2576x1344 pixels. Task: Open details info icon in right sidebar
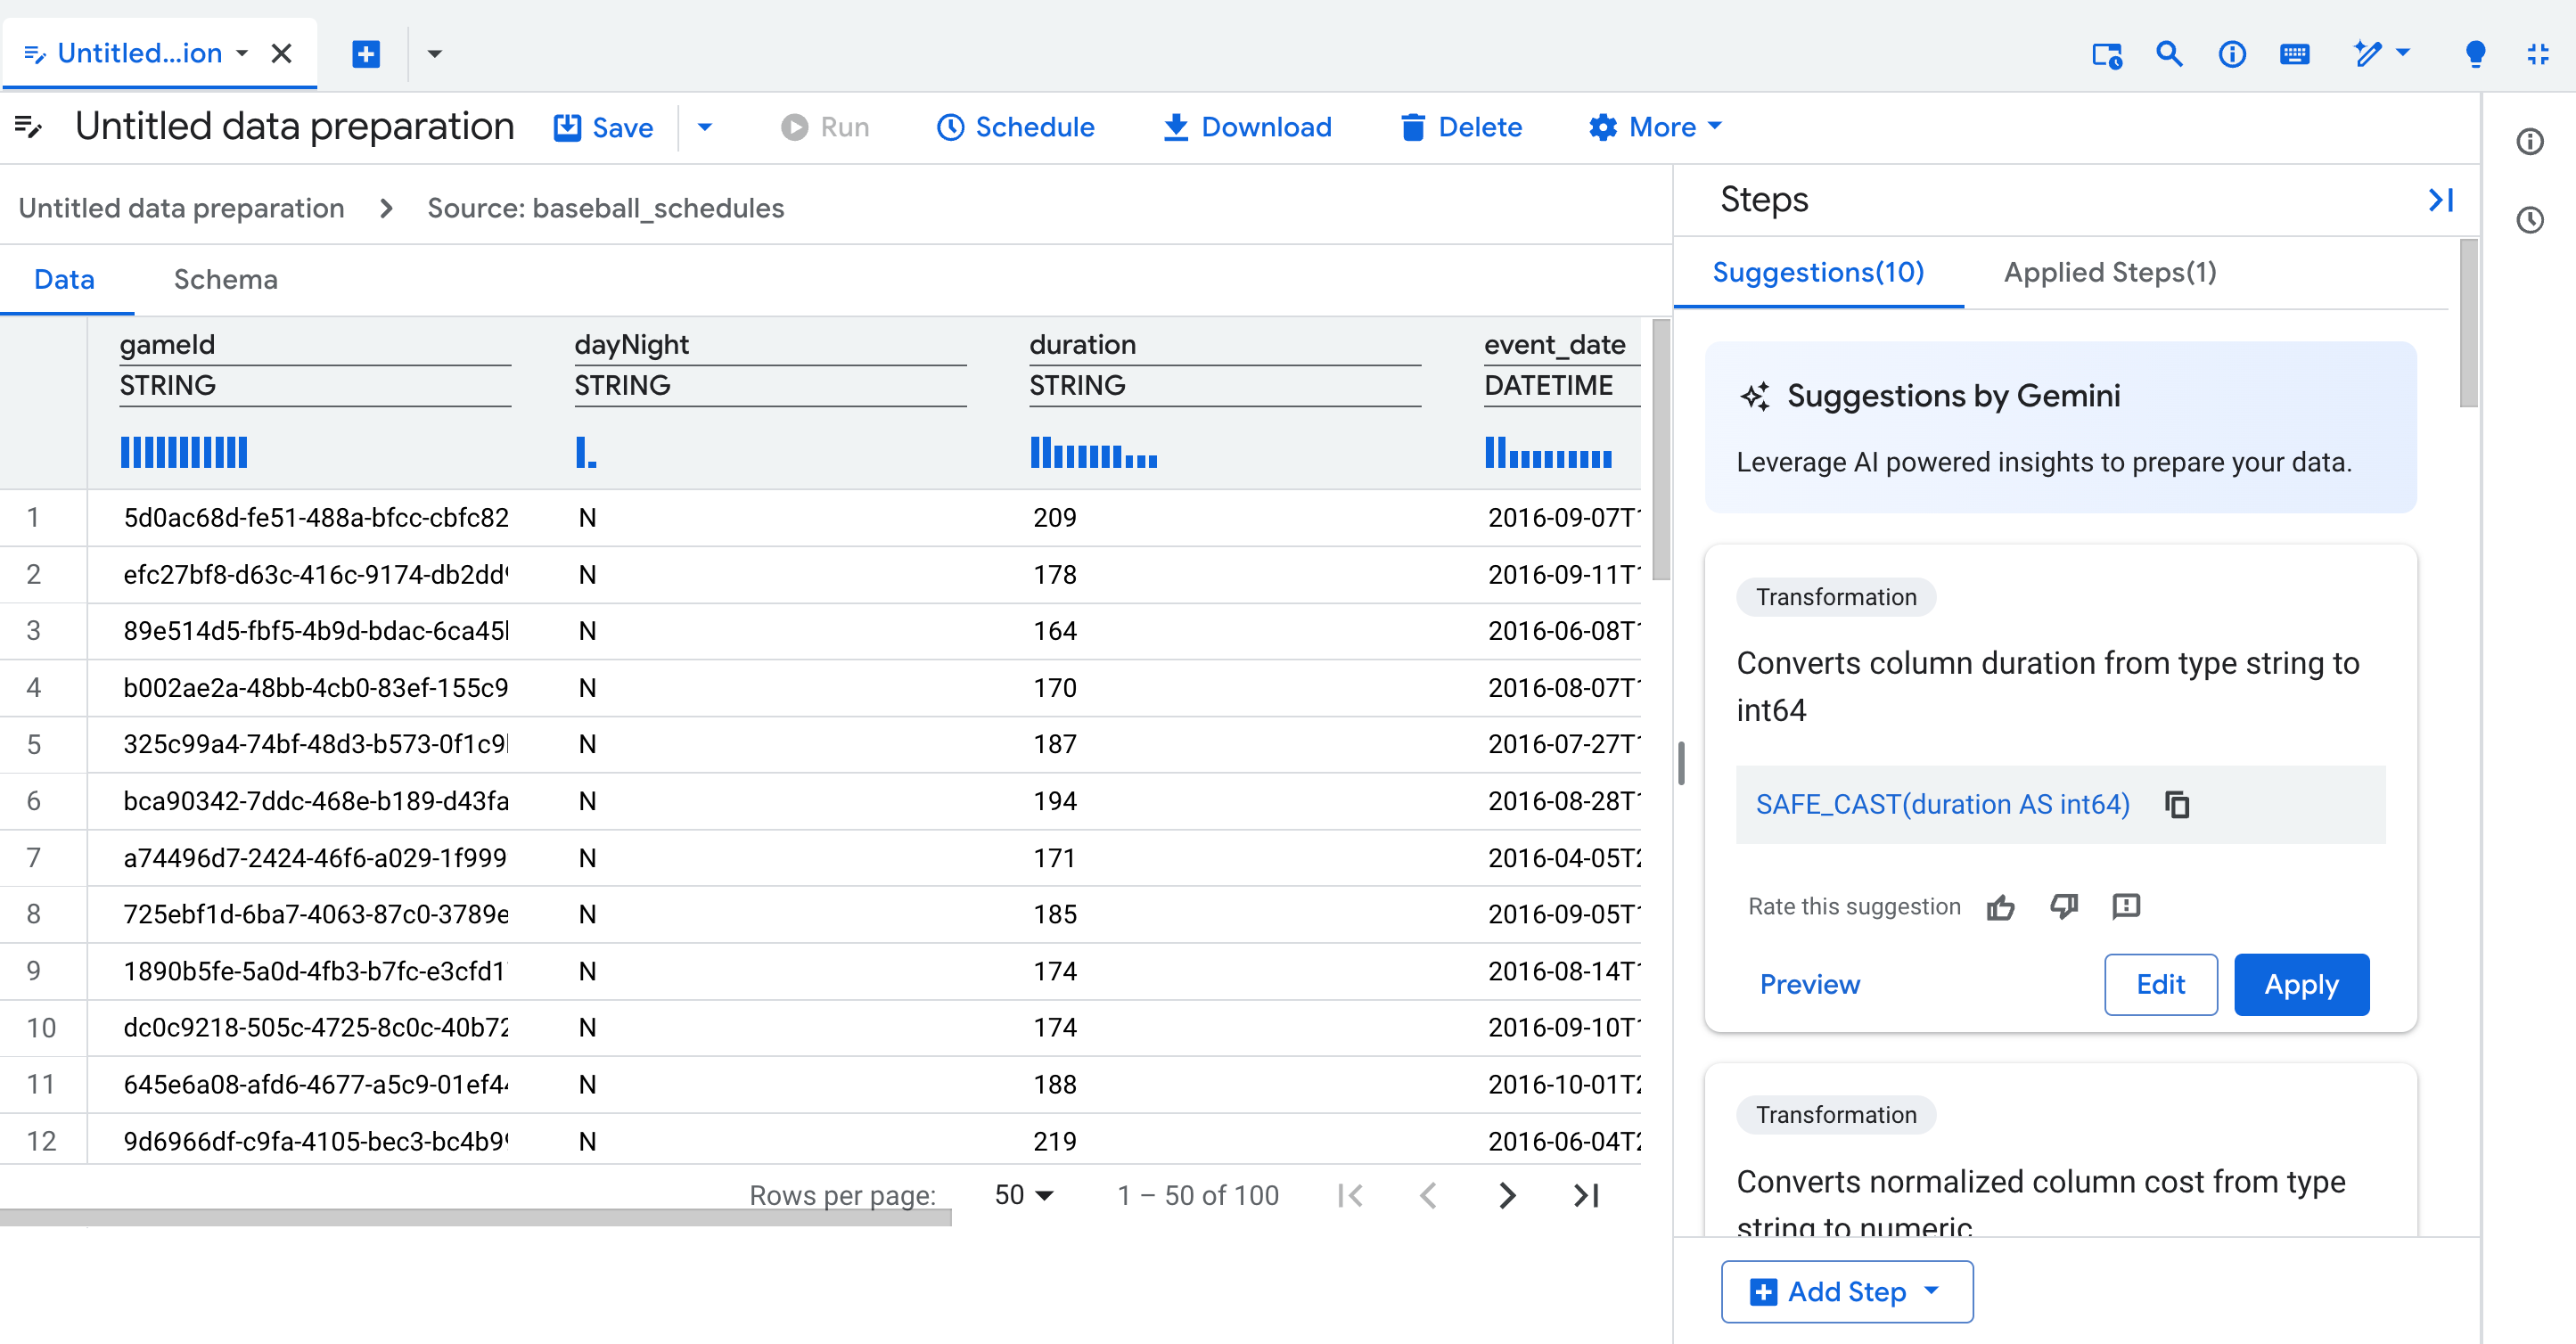(x=2530, y=142)
